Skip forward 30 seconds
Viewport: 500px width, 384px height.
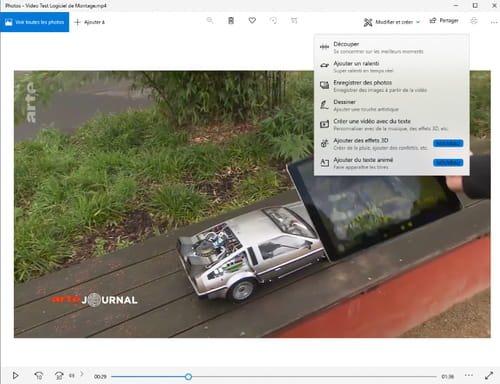pos(59,376)
